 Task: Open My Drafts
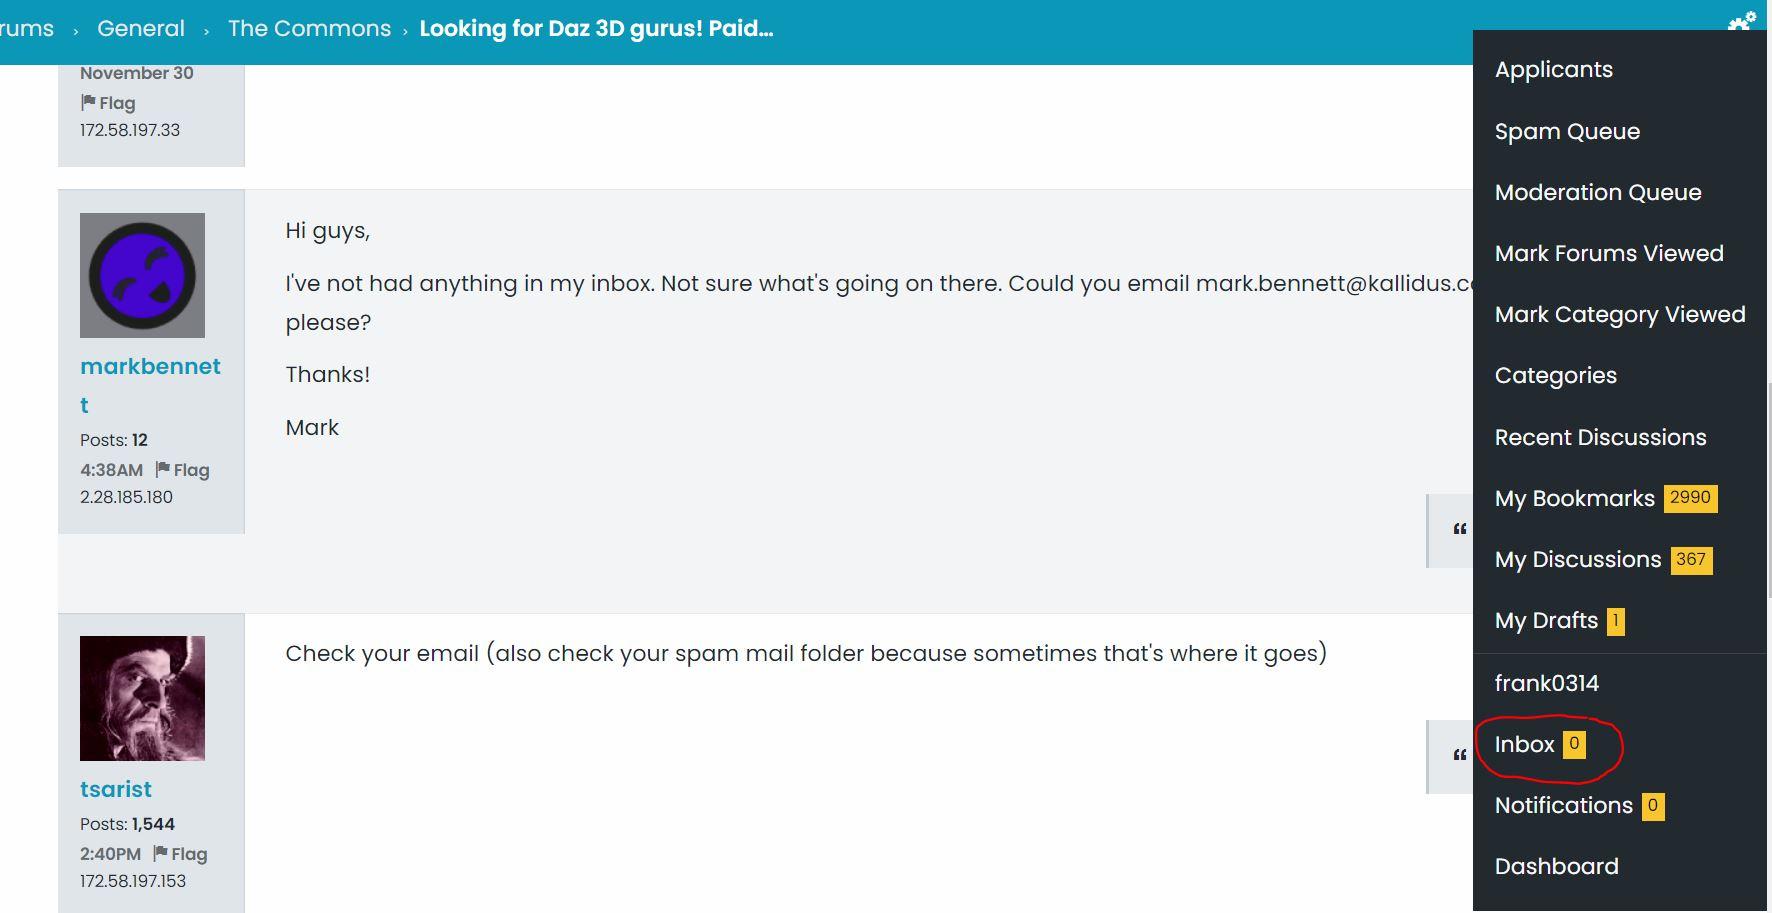(1546, 621)
